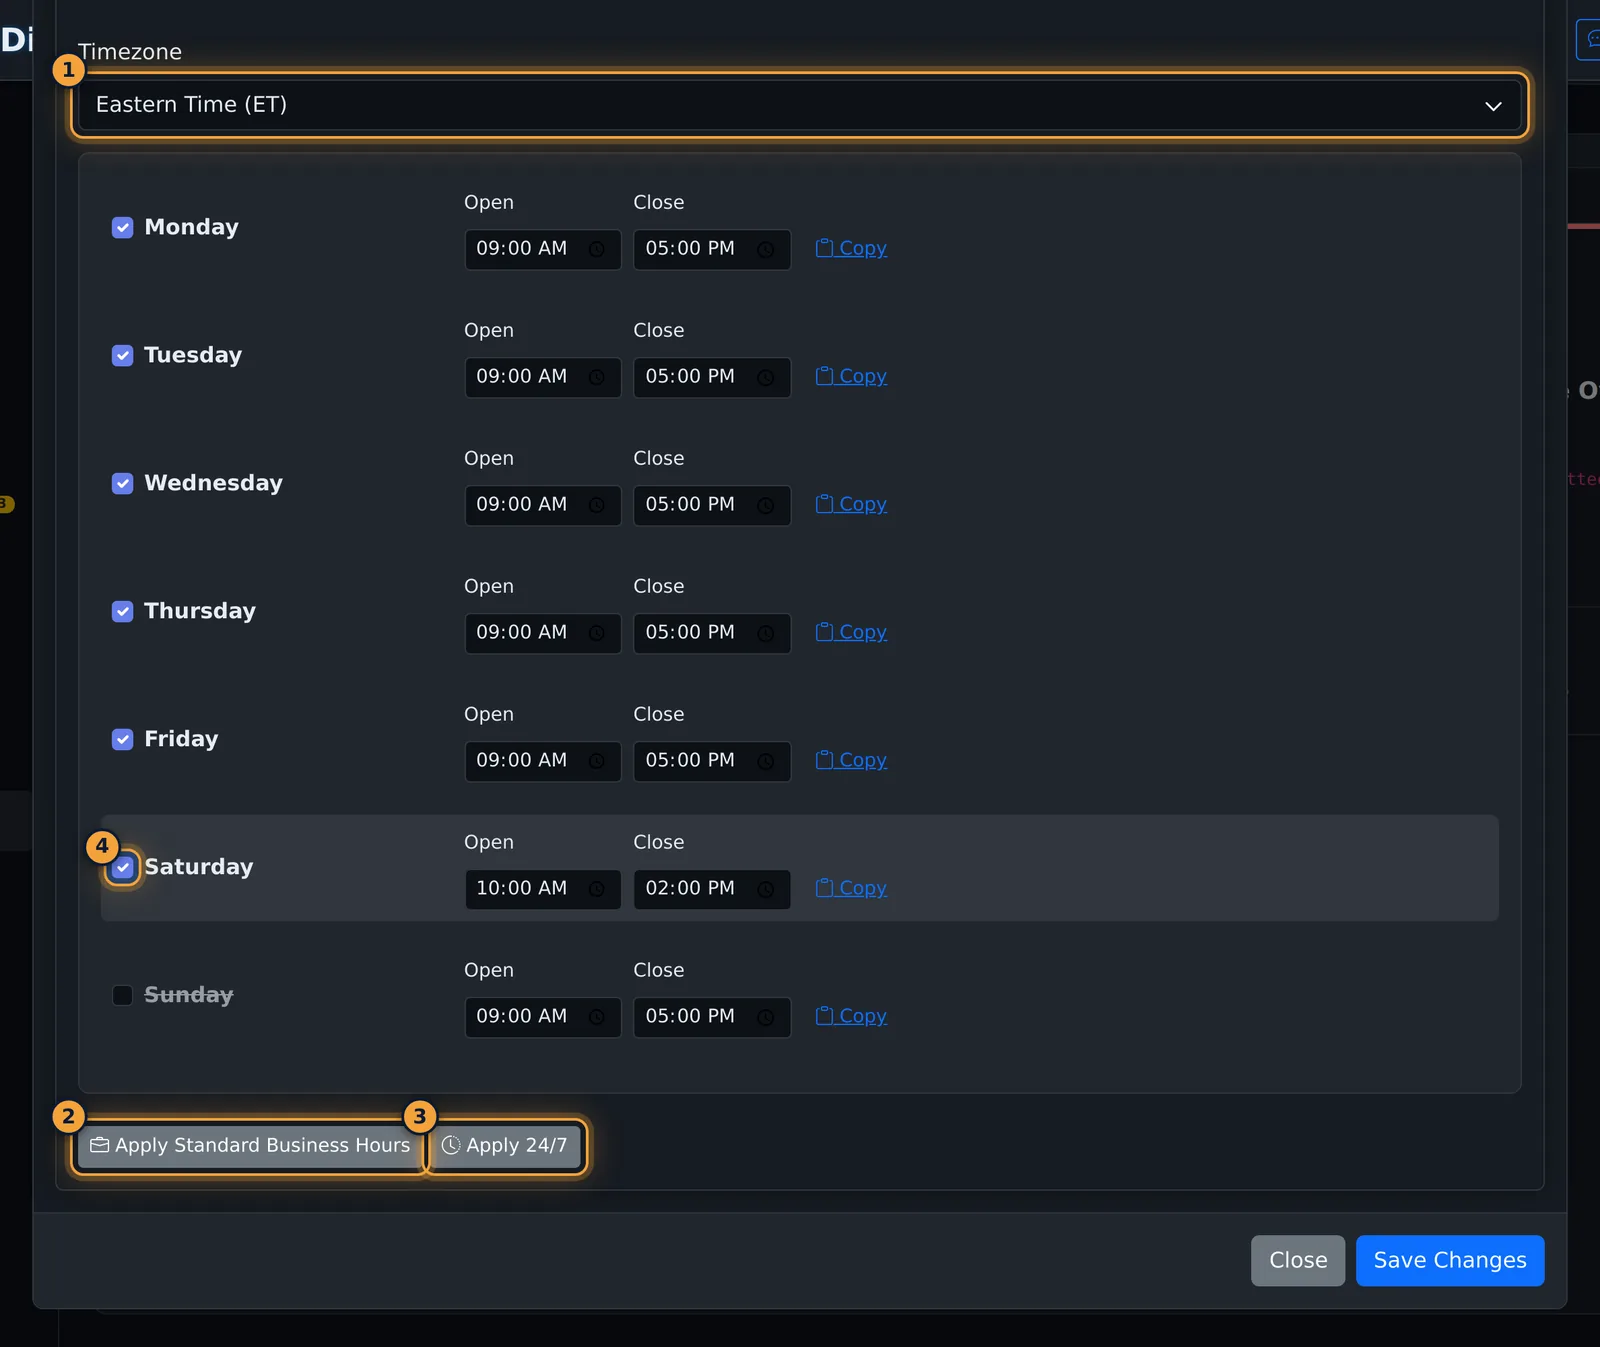This screenshot has width=1600, height=1347.
Task: Edit Wednesday's 05:00 PM close time field
Action: [712, 505]
